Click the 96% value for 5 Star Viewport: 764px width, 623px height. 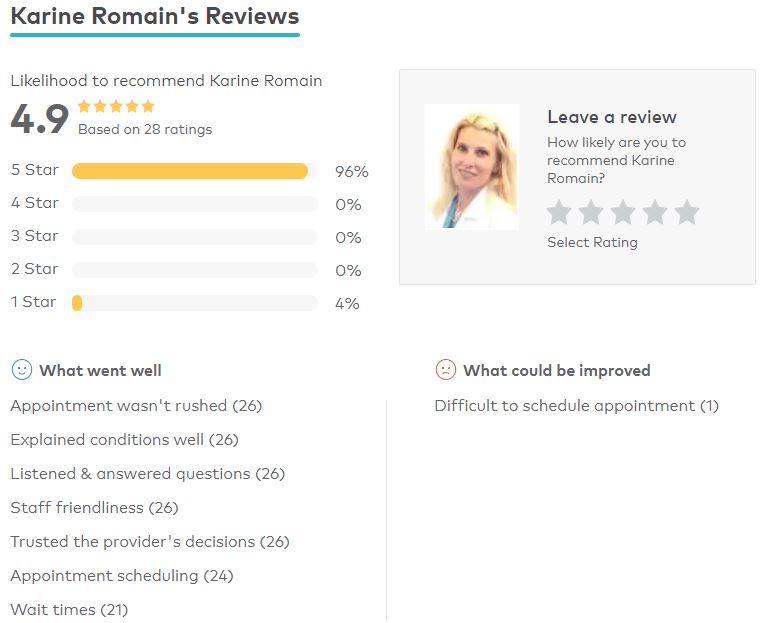tap(352, 171)
